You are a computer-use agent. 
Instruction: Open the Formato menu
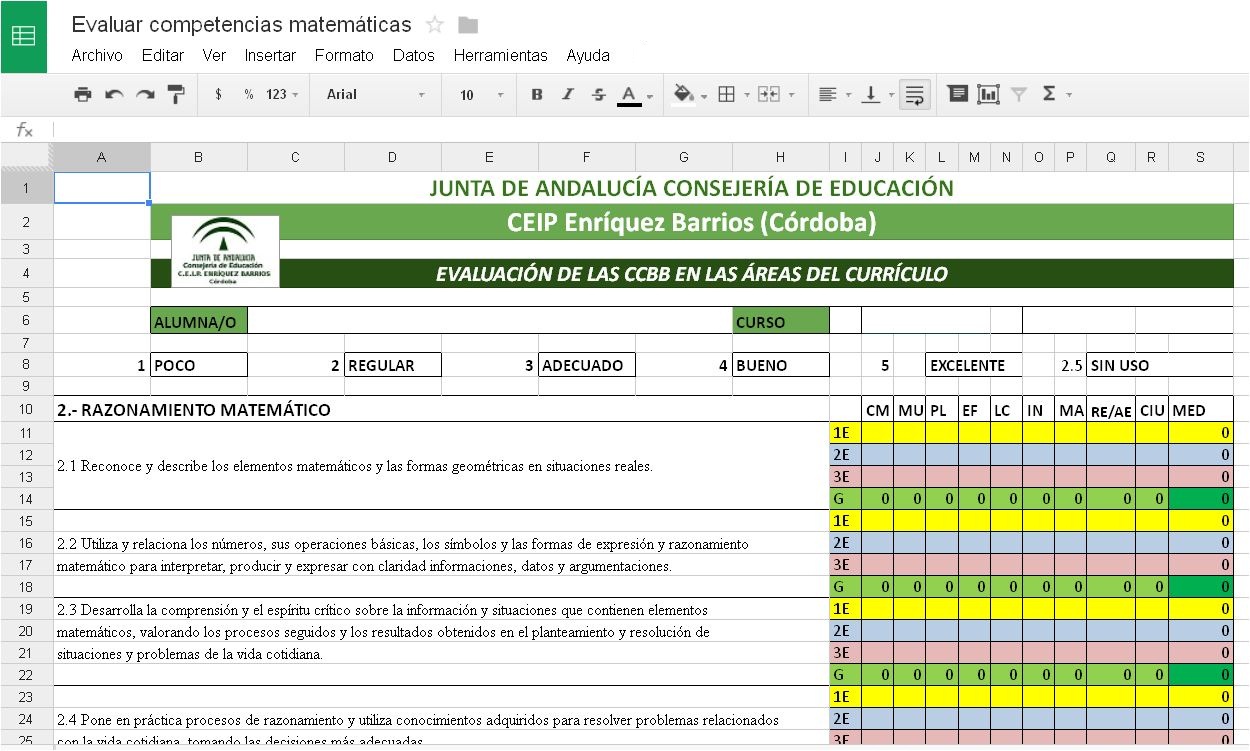pyautogui.click(x=344, y=55)
